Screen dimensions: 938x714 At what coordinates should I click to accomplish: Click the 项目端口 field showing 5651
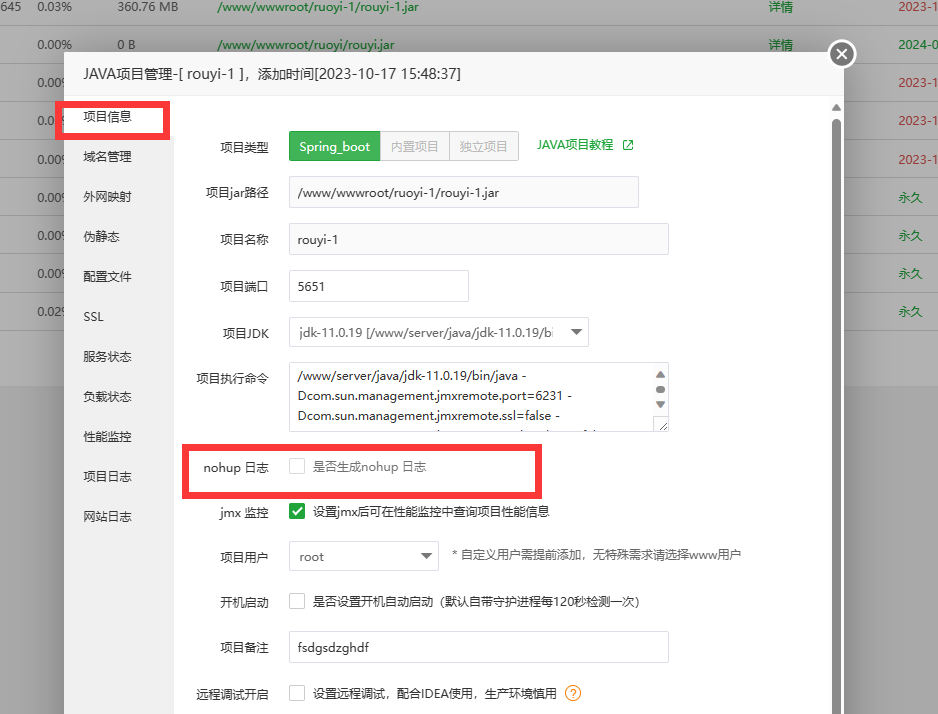(379, 286)
